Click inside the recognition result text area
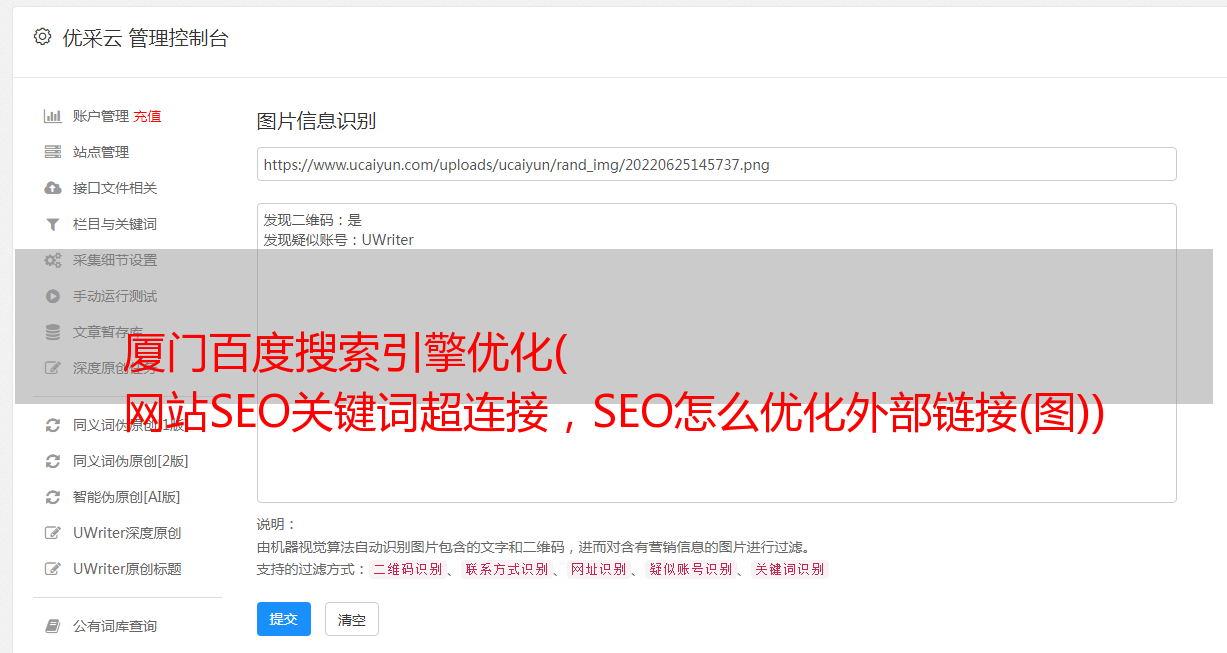 tap(716, 352)
